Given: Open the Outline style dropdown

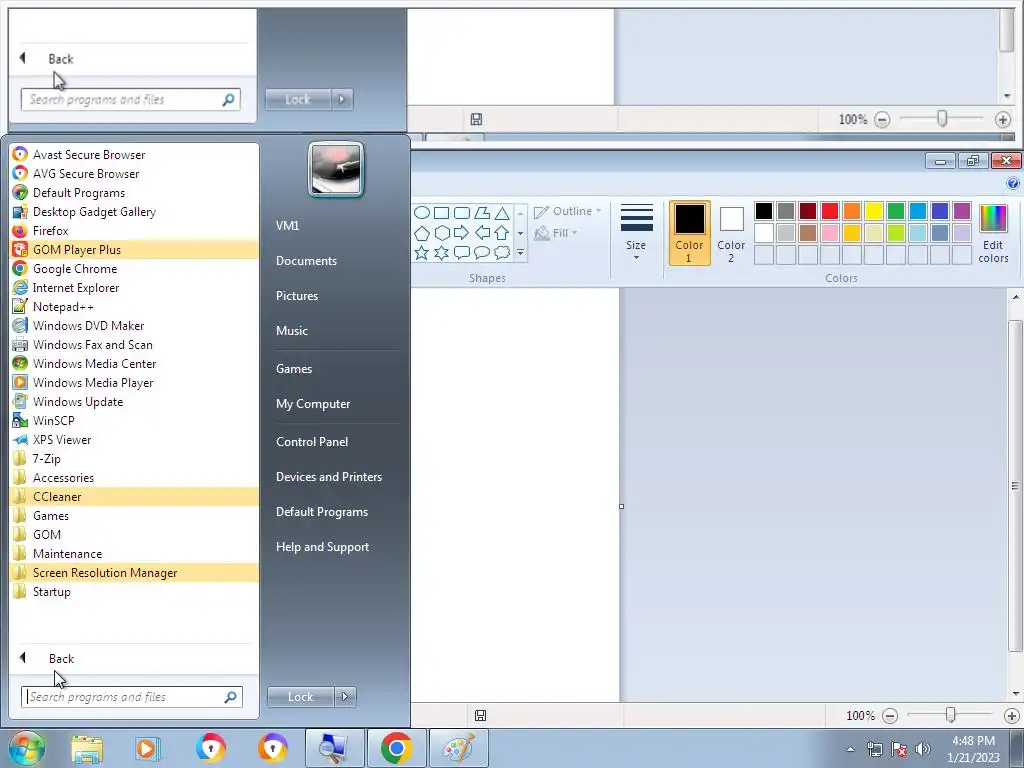Looking at the screenshot, I should click(x=568, y=212).
